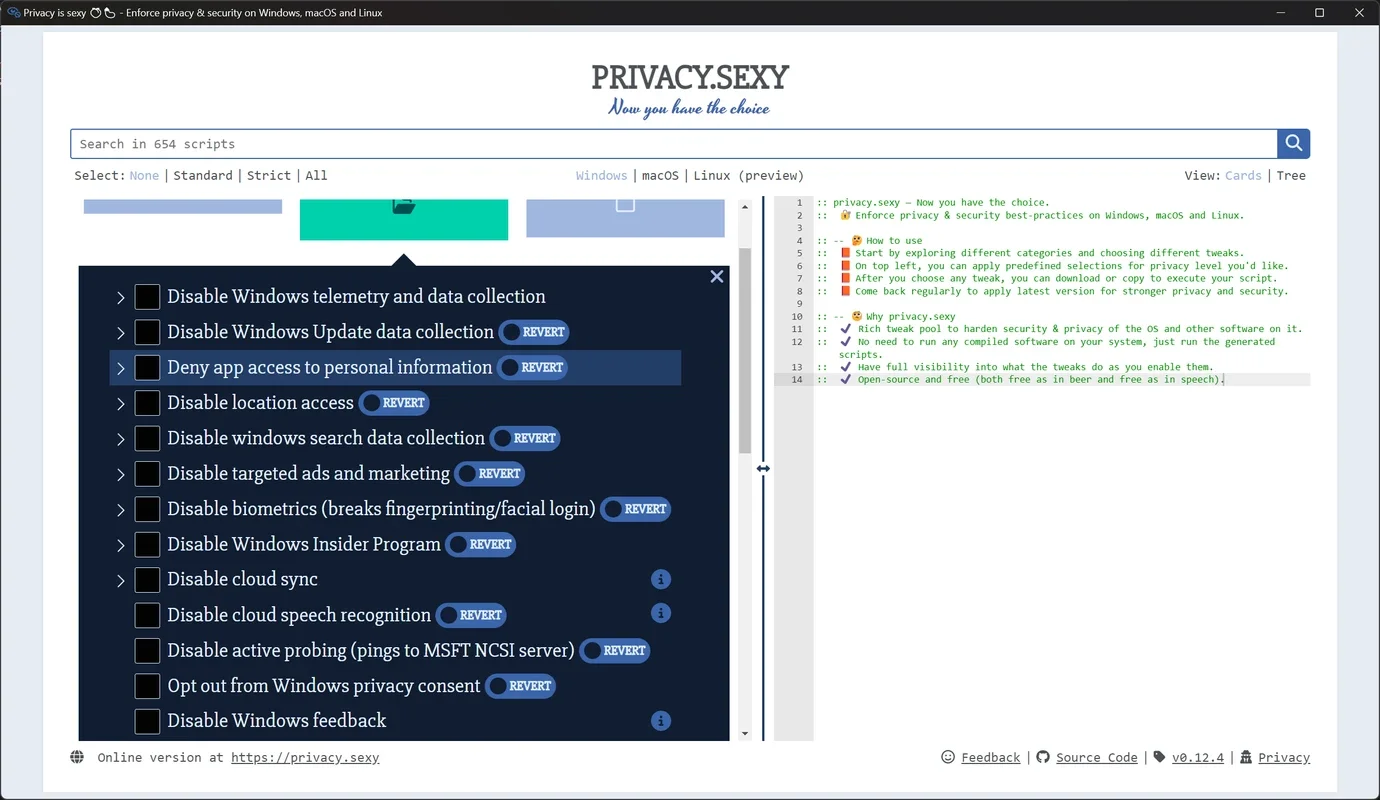1380x800 pixels.
Task: Toggle revert for Windows Insider Program
Action: click(x=480, y=544)
